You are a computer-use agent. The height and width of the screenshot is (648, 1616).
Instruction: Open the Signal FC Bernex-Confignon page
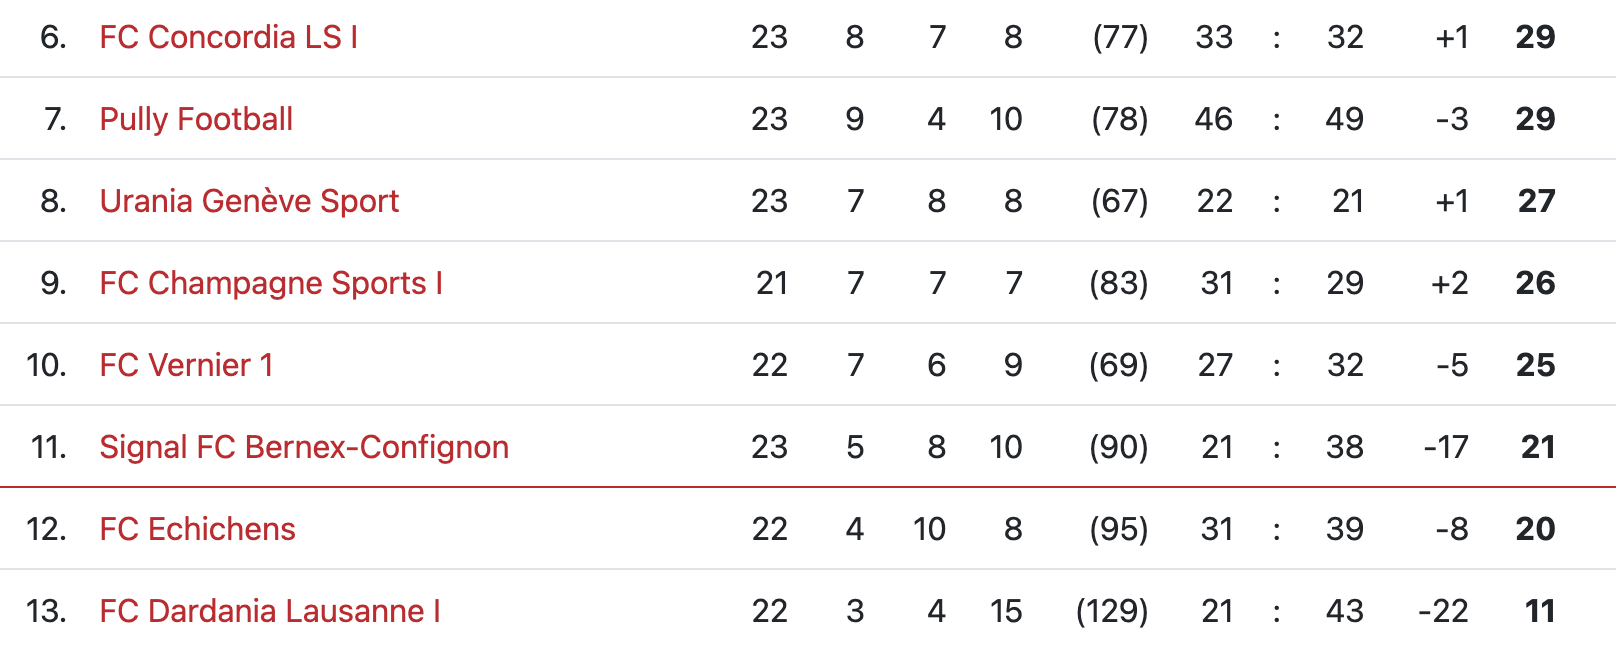[x=304, y=447]
